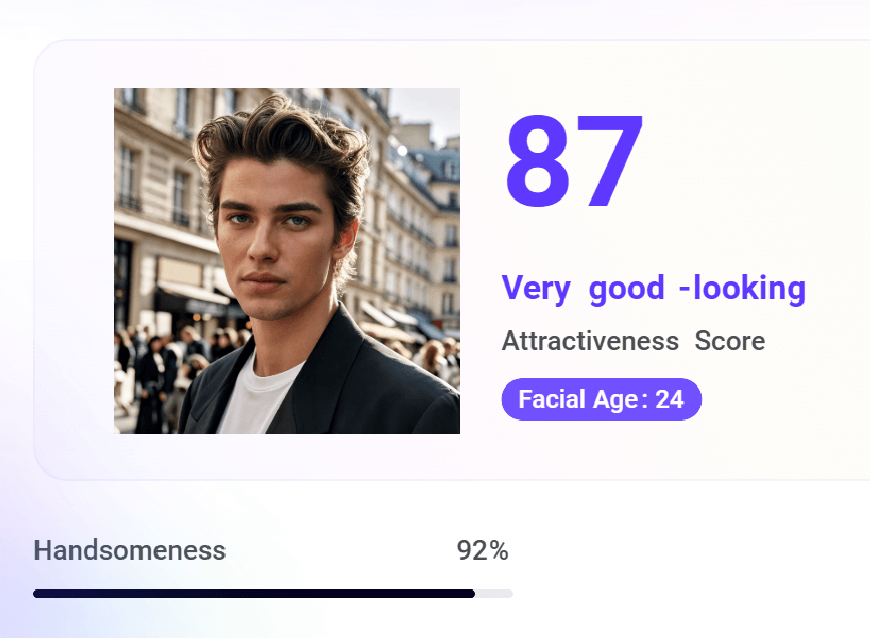Click the "Facial Age: 24" badge
Screen dimensions: 870x638
pos(601,400)
